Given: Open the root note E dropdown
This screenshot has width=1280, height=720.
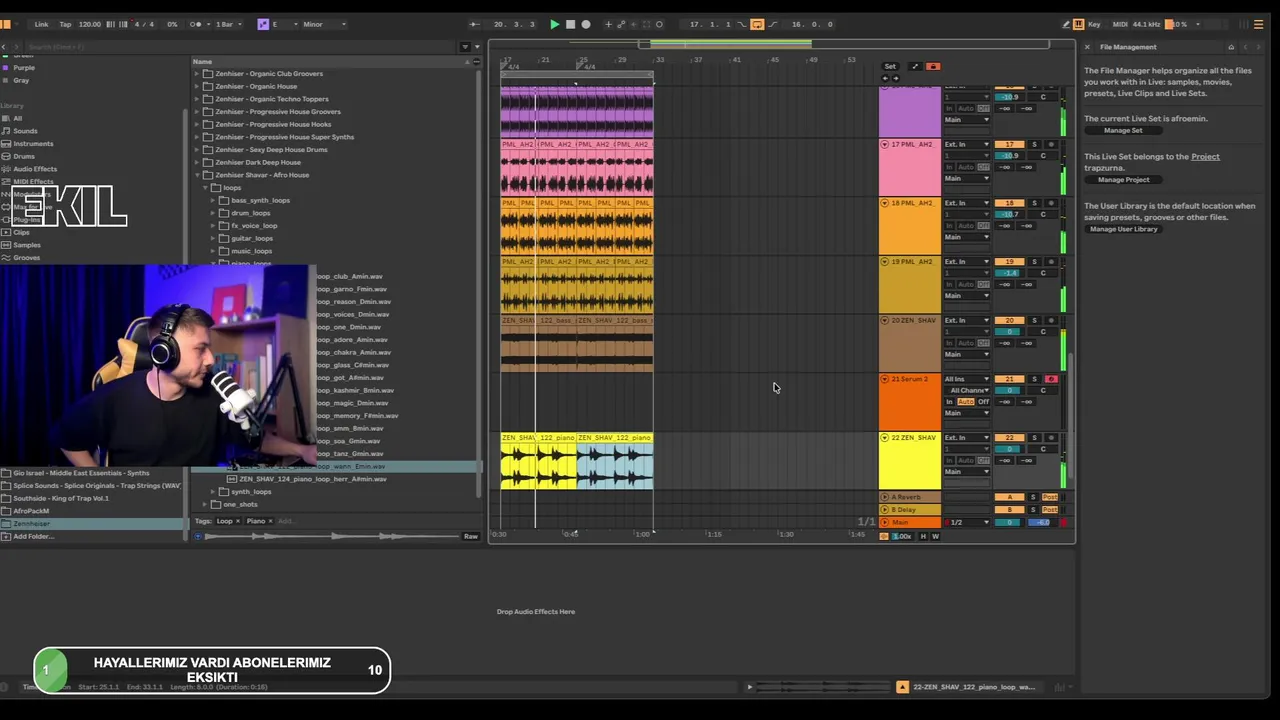Looking at the screenshot, I should pos(283,24).
